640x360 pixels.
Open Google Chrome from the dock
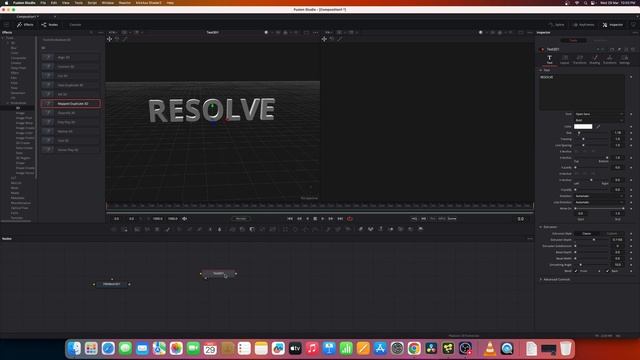pos(414,348)
